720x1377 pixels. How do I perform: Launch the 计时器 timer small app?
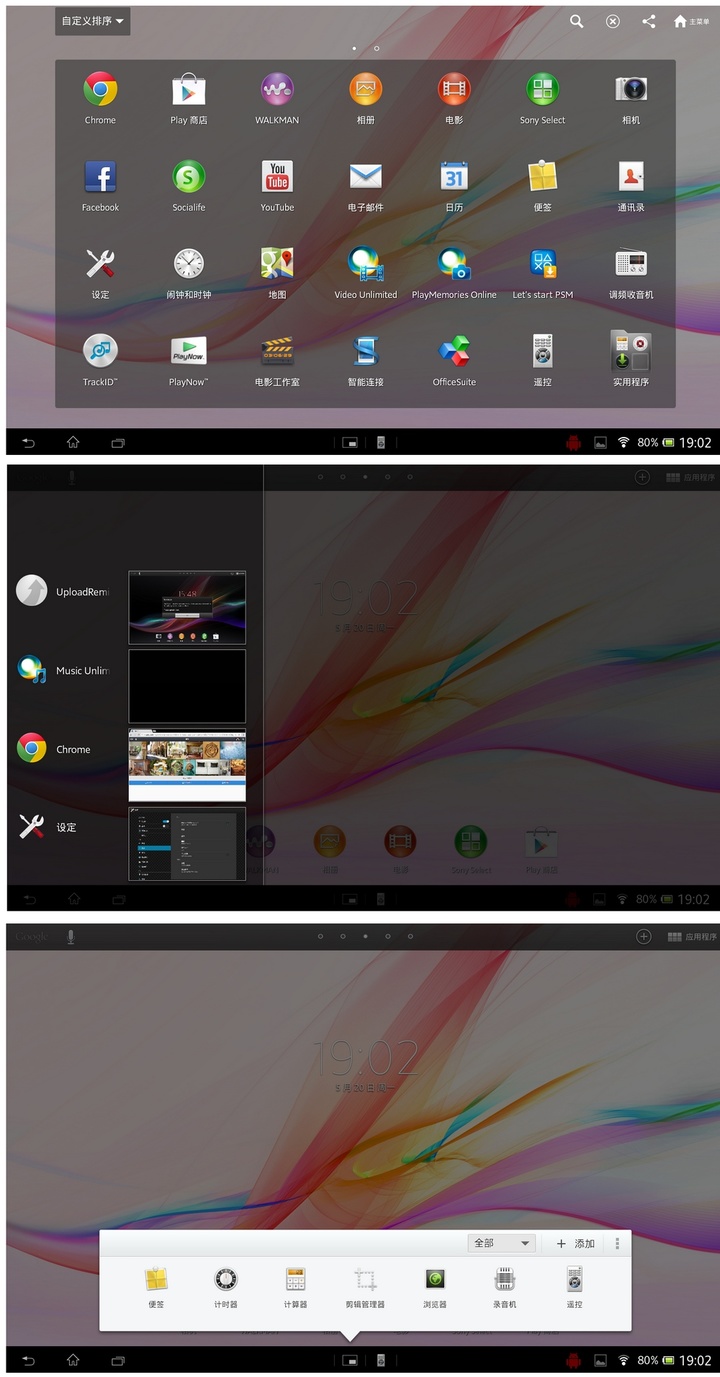tap(226, 1287)
